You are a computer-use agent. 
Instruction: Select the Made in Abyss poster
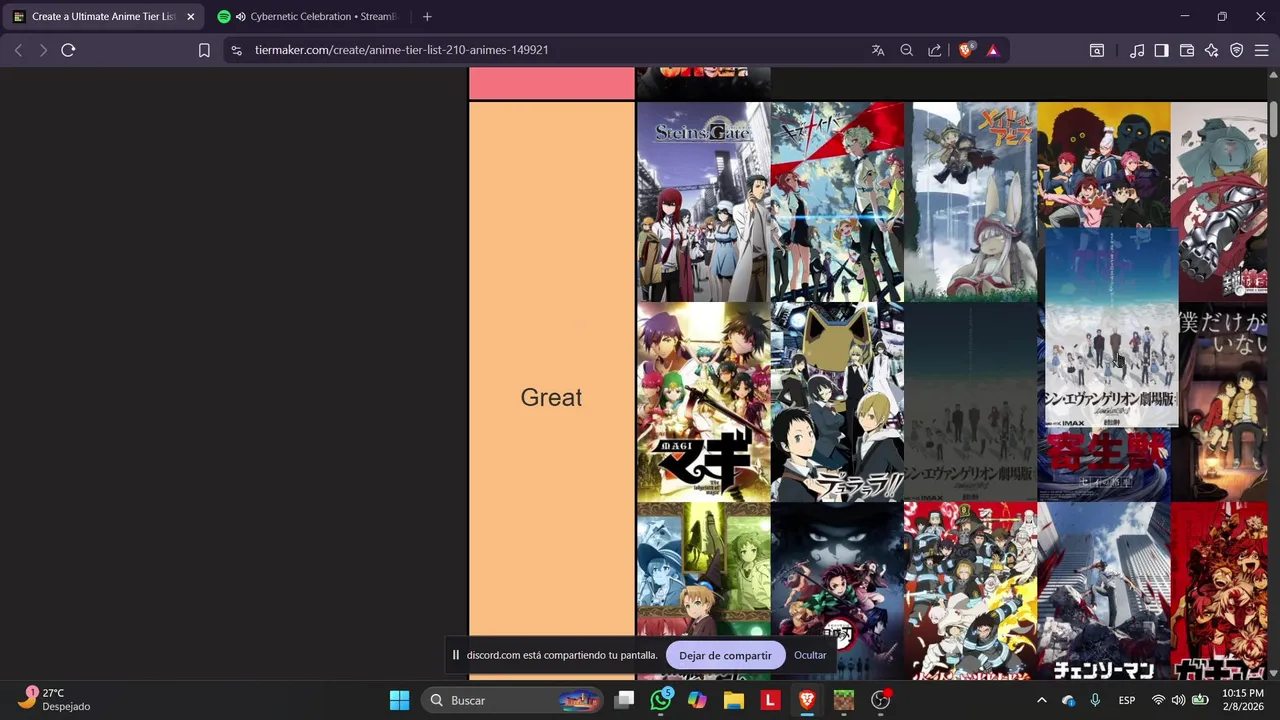[x=970, y=201]
